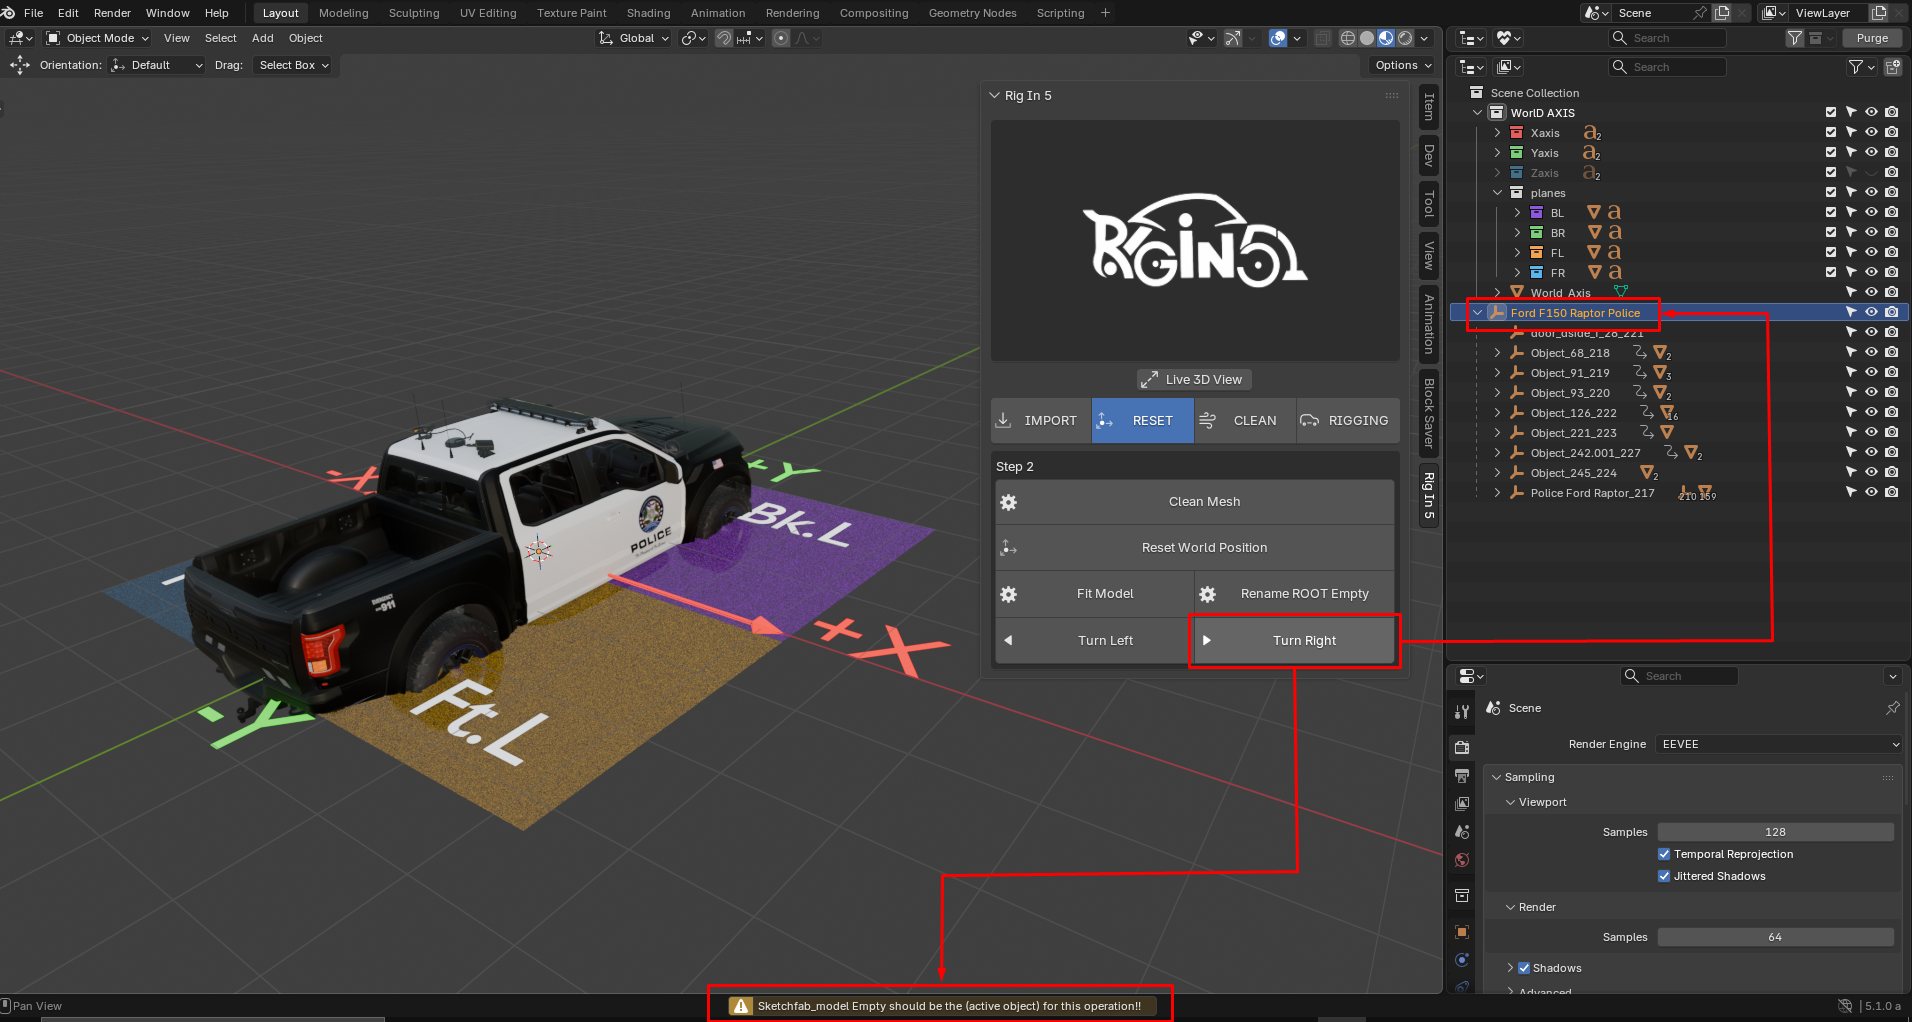Toggle viewport overlays button
1912x1022 pixels.
(x=1278, y=38)
